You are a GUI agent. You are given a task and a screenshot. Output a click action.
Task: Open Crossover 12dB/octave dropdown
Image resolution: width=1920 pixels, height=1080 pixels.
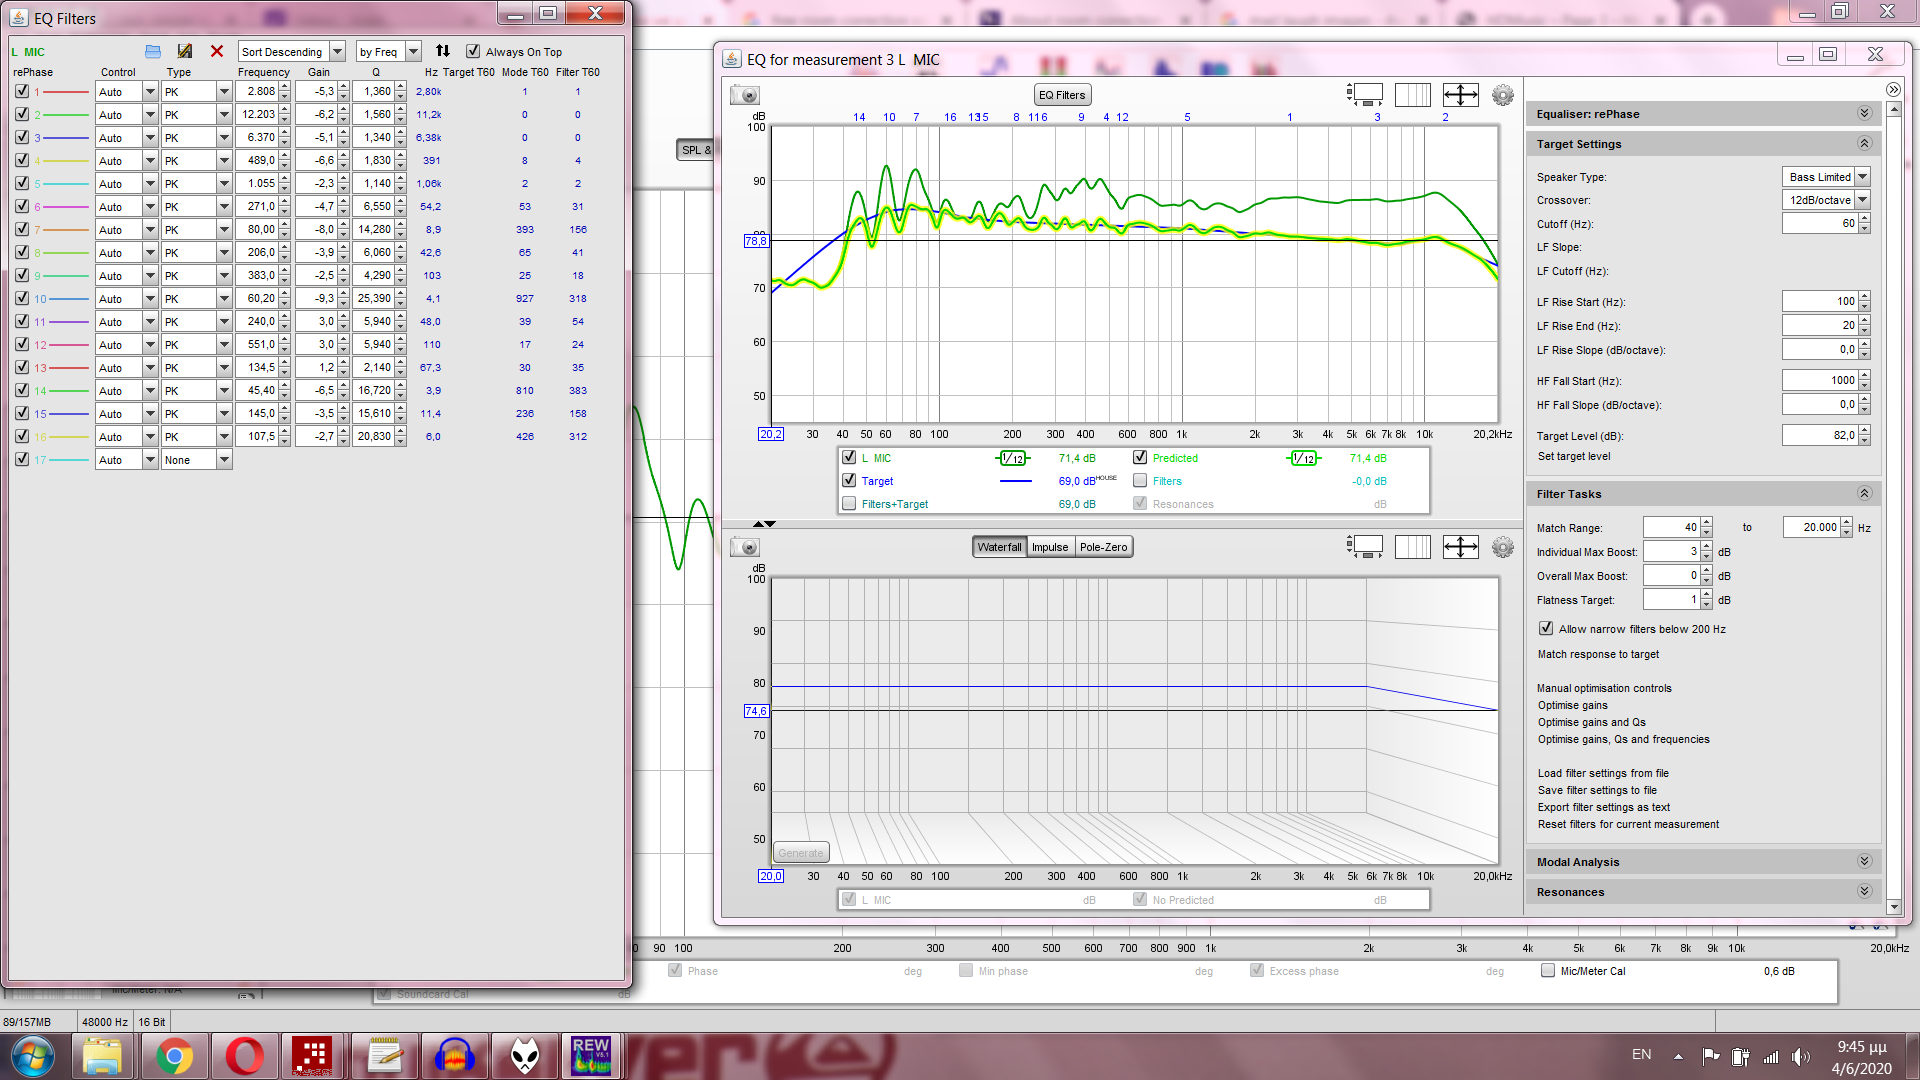pos(1826,200)
